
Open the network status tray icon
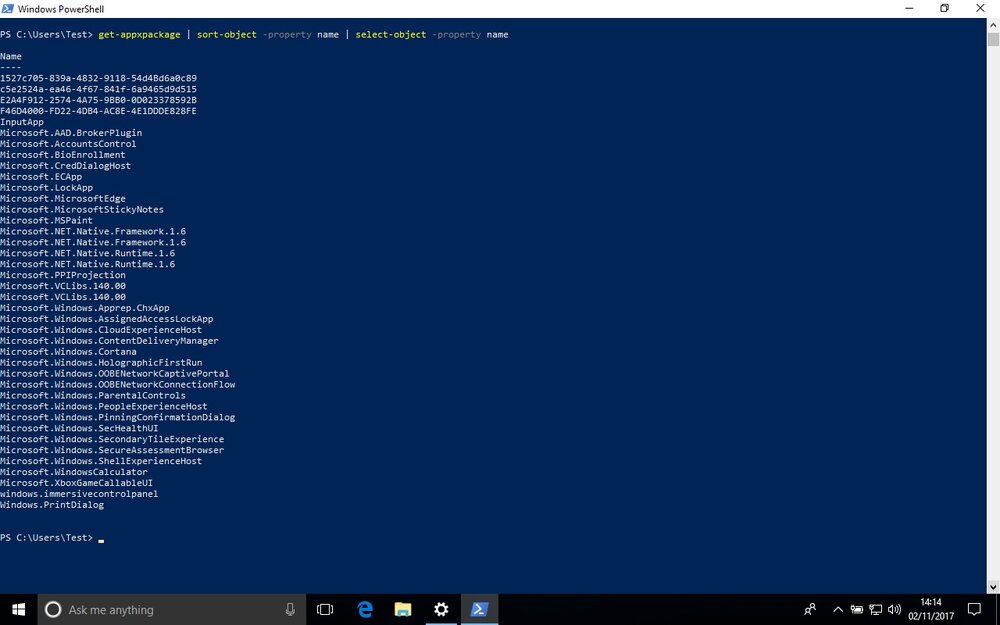[x=876, y=610]
